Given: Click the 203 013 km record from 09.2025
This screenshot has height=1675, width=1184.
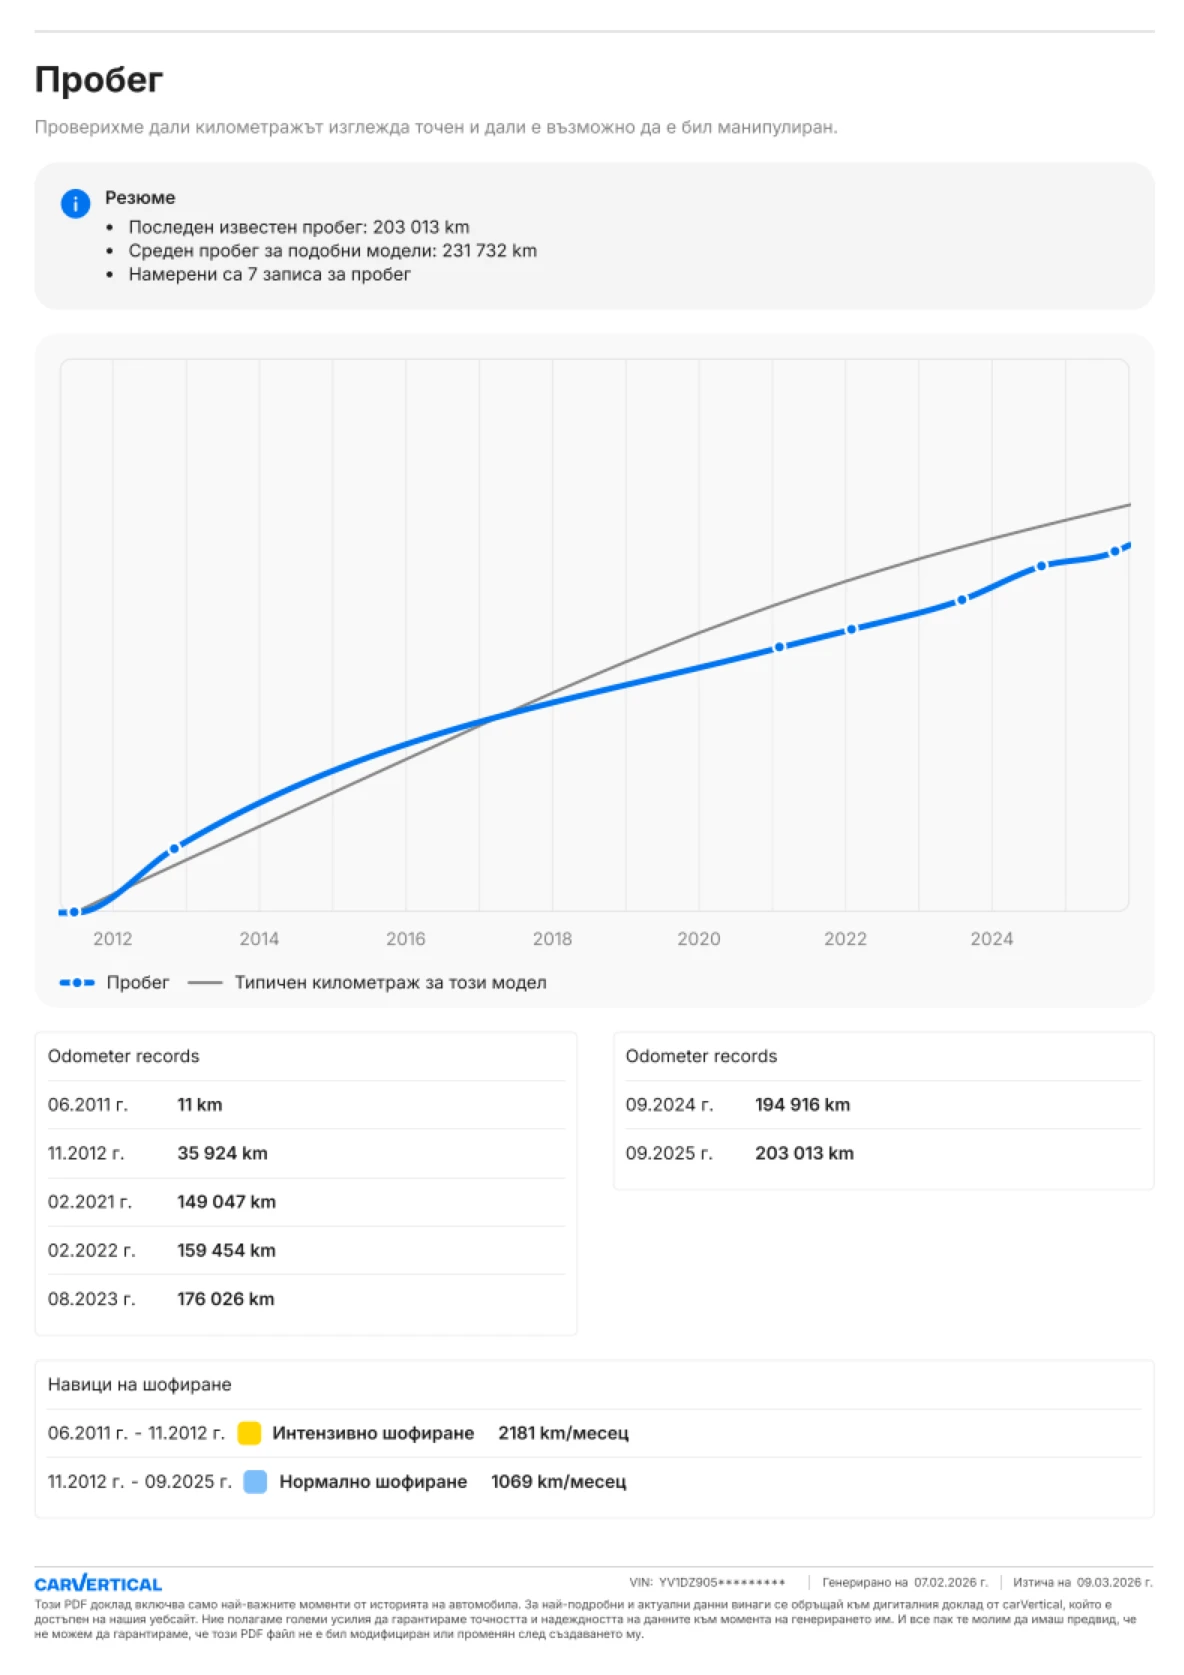Looking at the screenshot, I should (804, 1153).
